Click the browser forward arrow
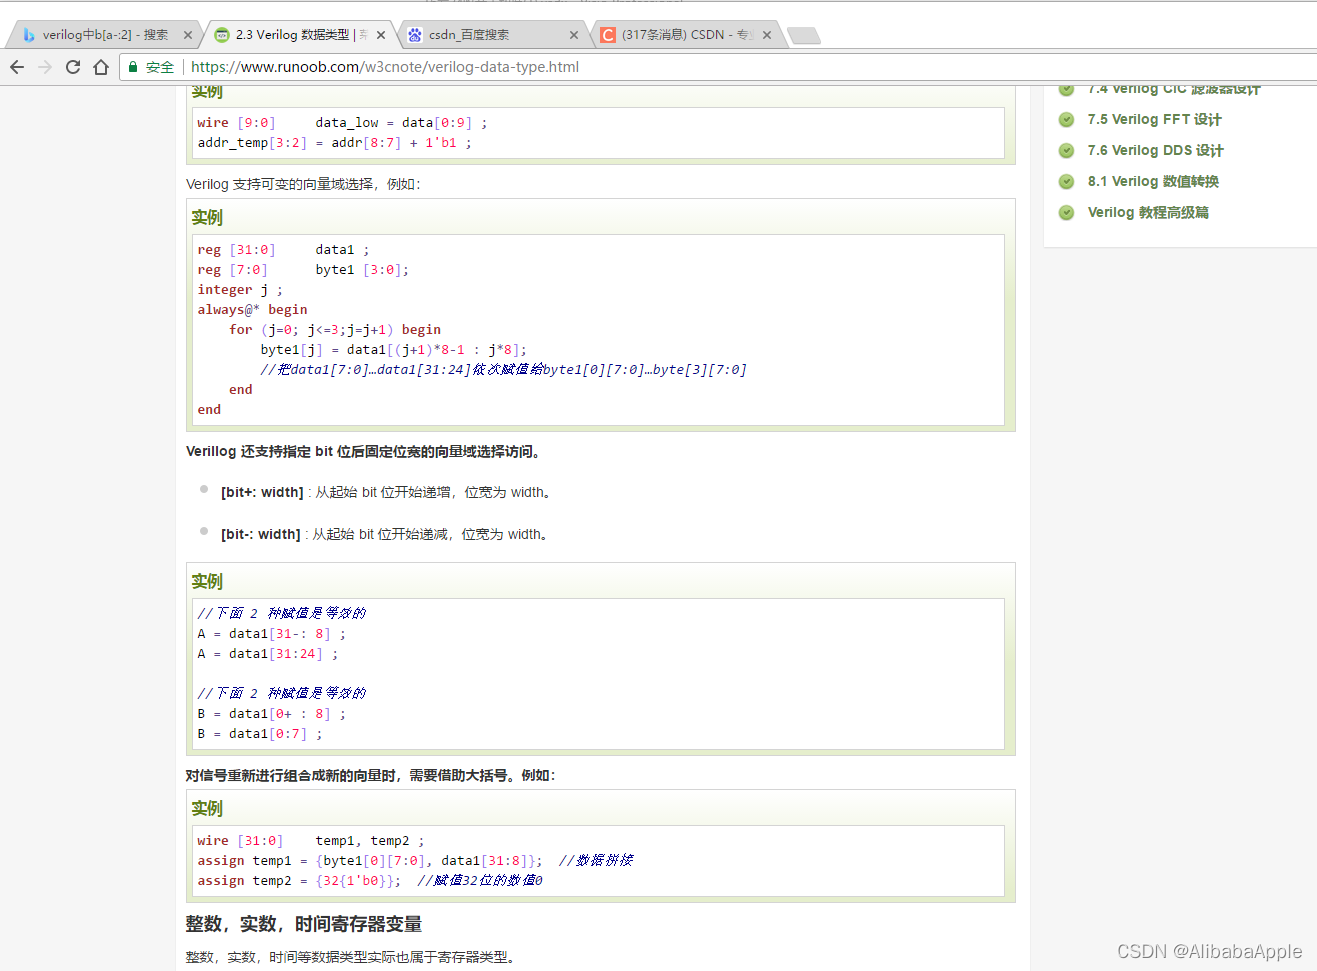 [x=45, y=67]
